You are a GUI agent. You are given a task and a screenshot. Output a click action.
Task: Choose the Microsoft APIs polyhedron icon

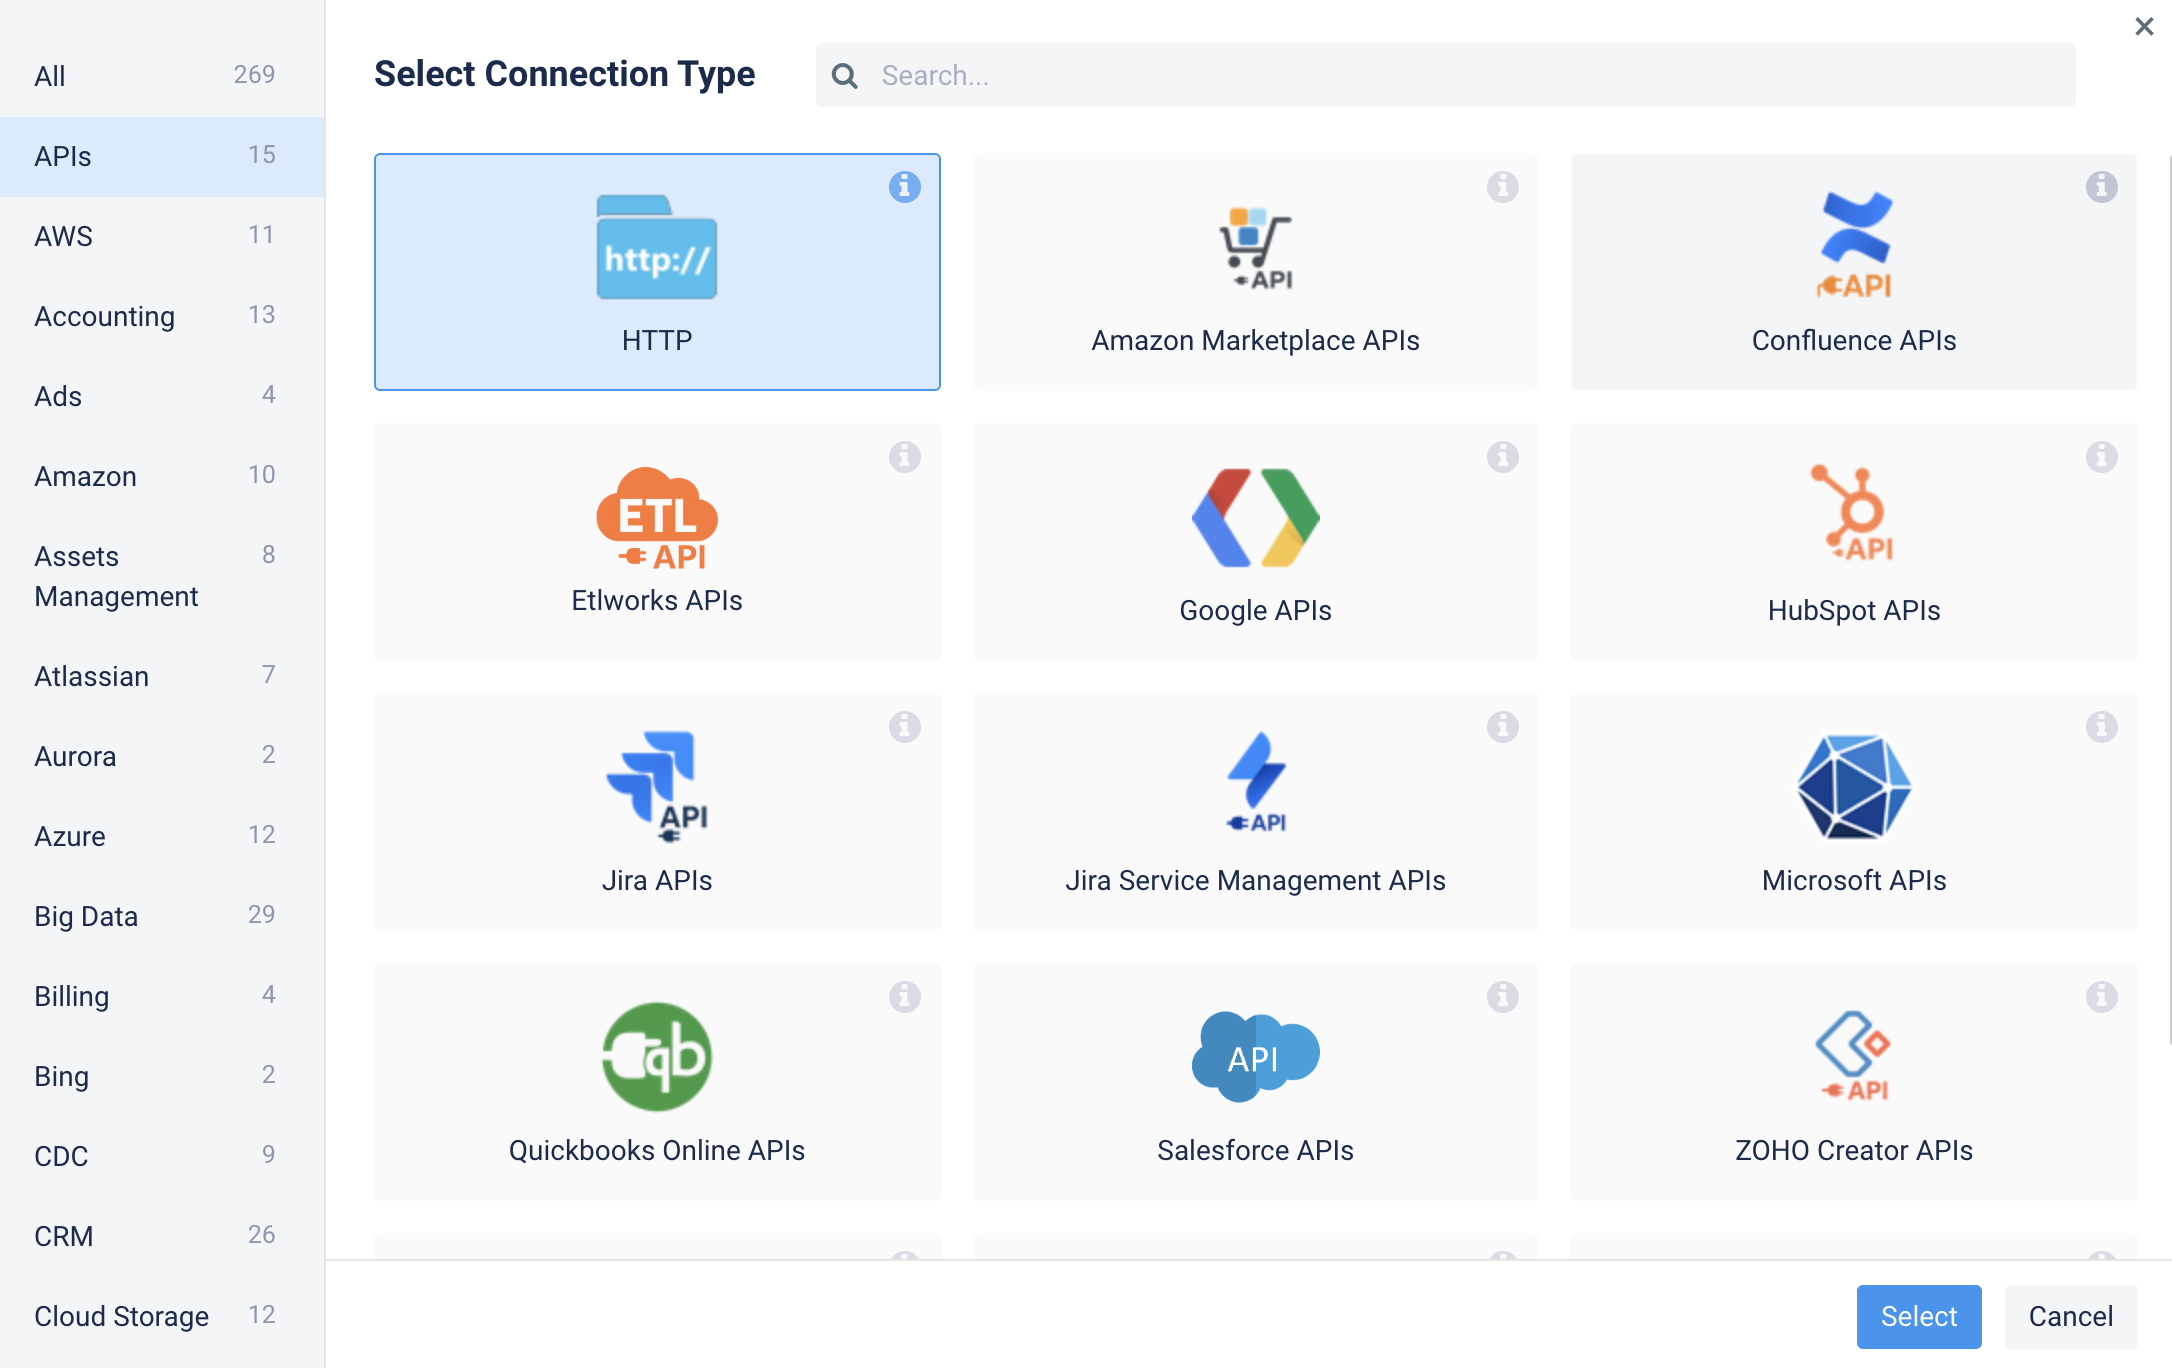(1854, 786)
